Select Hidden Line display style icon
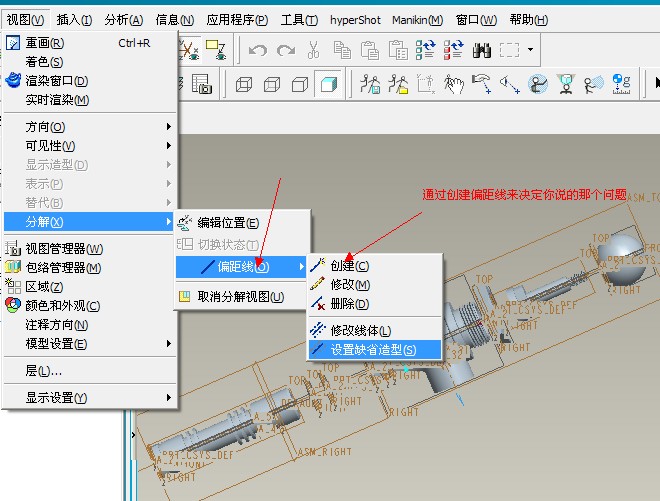Screen dimensions: 660x501 [x=272, y=84]
